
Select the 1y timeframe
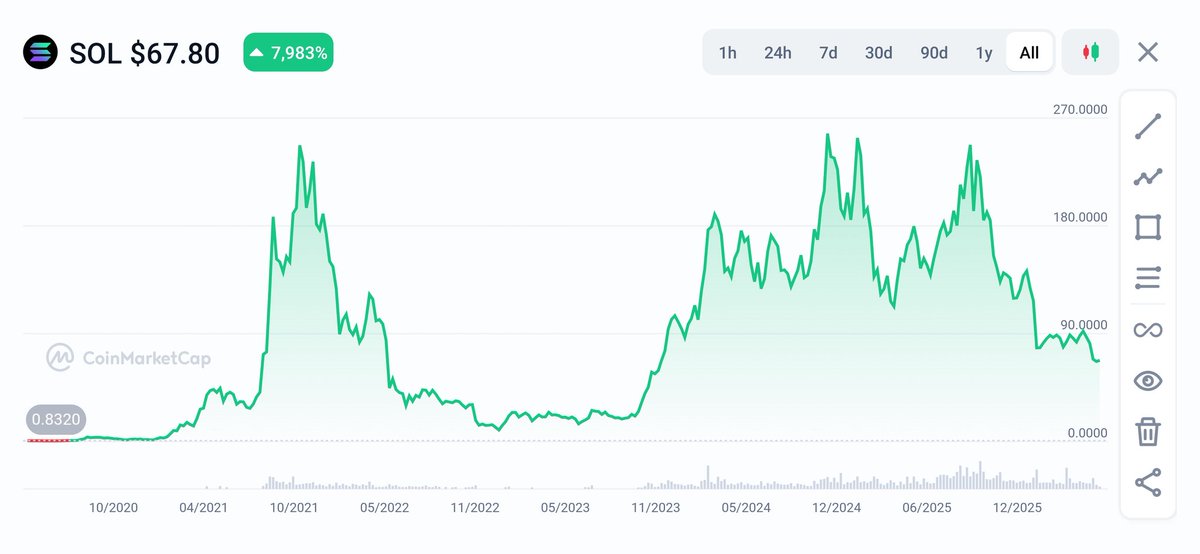pos(984,53)
